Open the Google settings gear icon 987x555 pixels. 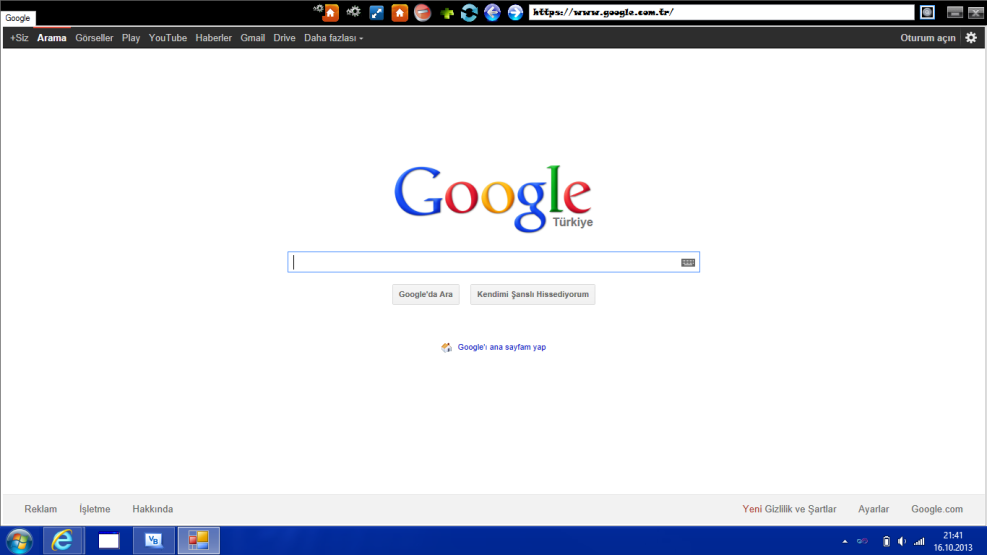pyautogui.click(x=970, y=38)
